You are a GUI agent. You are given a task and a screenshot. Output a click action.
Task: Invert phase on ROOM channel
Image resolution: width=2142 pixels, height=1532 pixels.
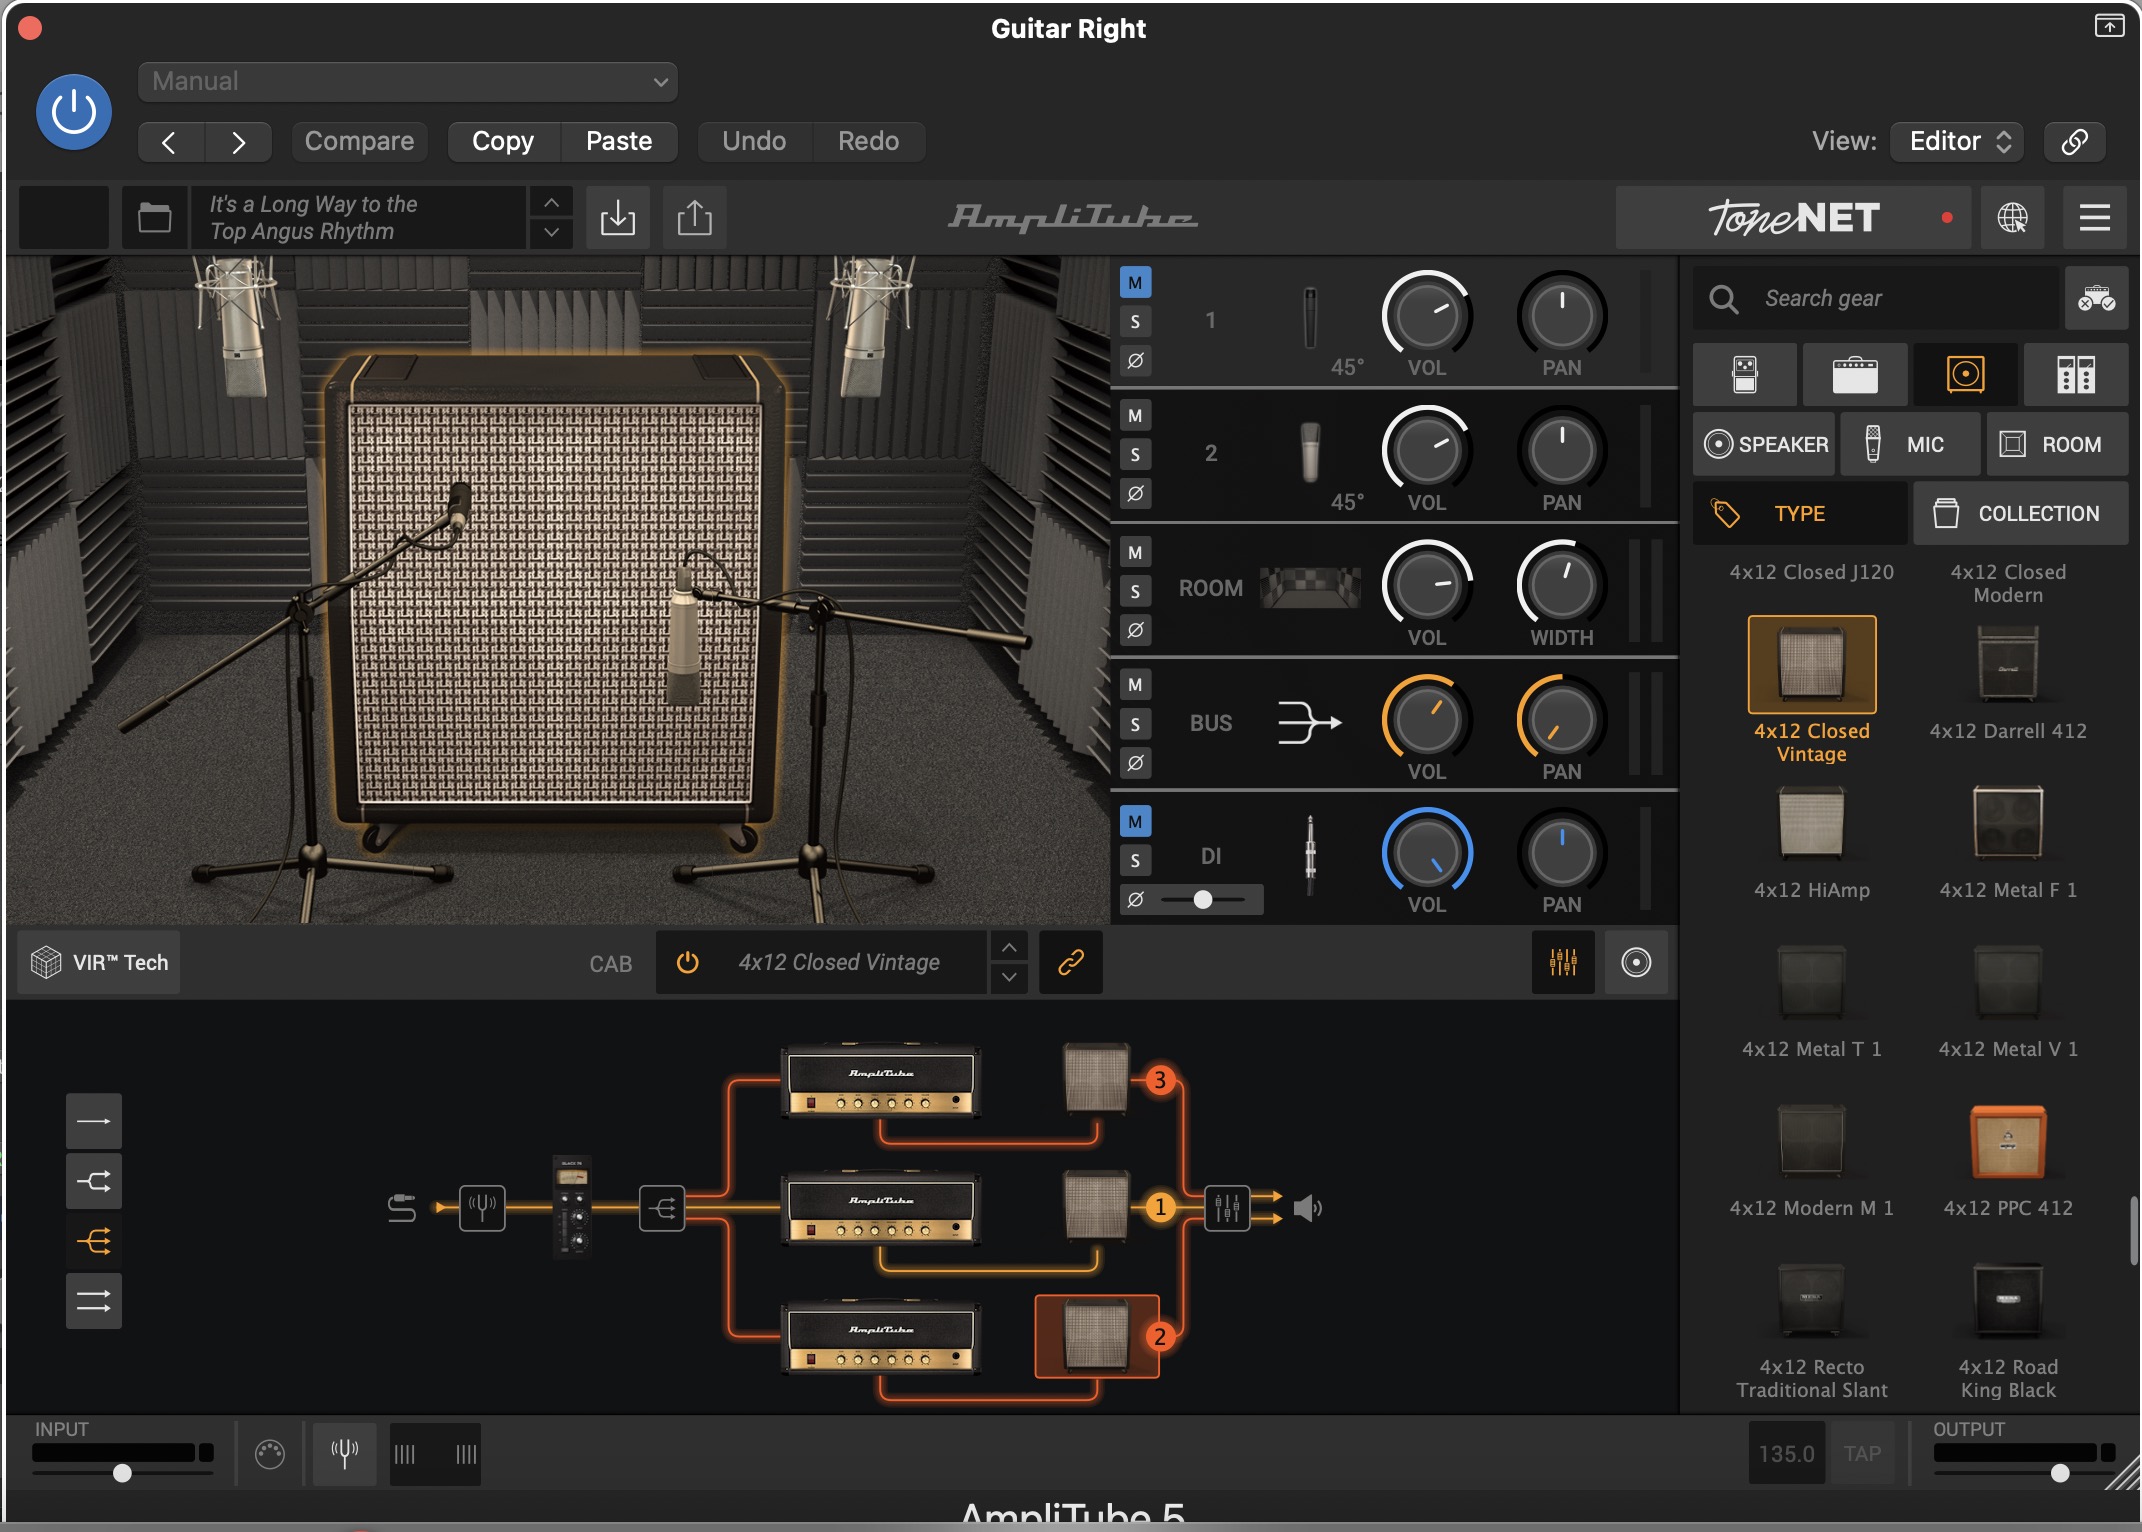1135,630
